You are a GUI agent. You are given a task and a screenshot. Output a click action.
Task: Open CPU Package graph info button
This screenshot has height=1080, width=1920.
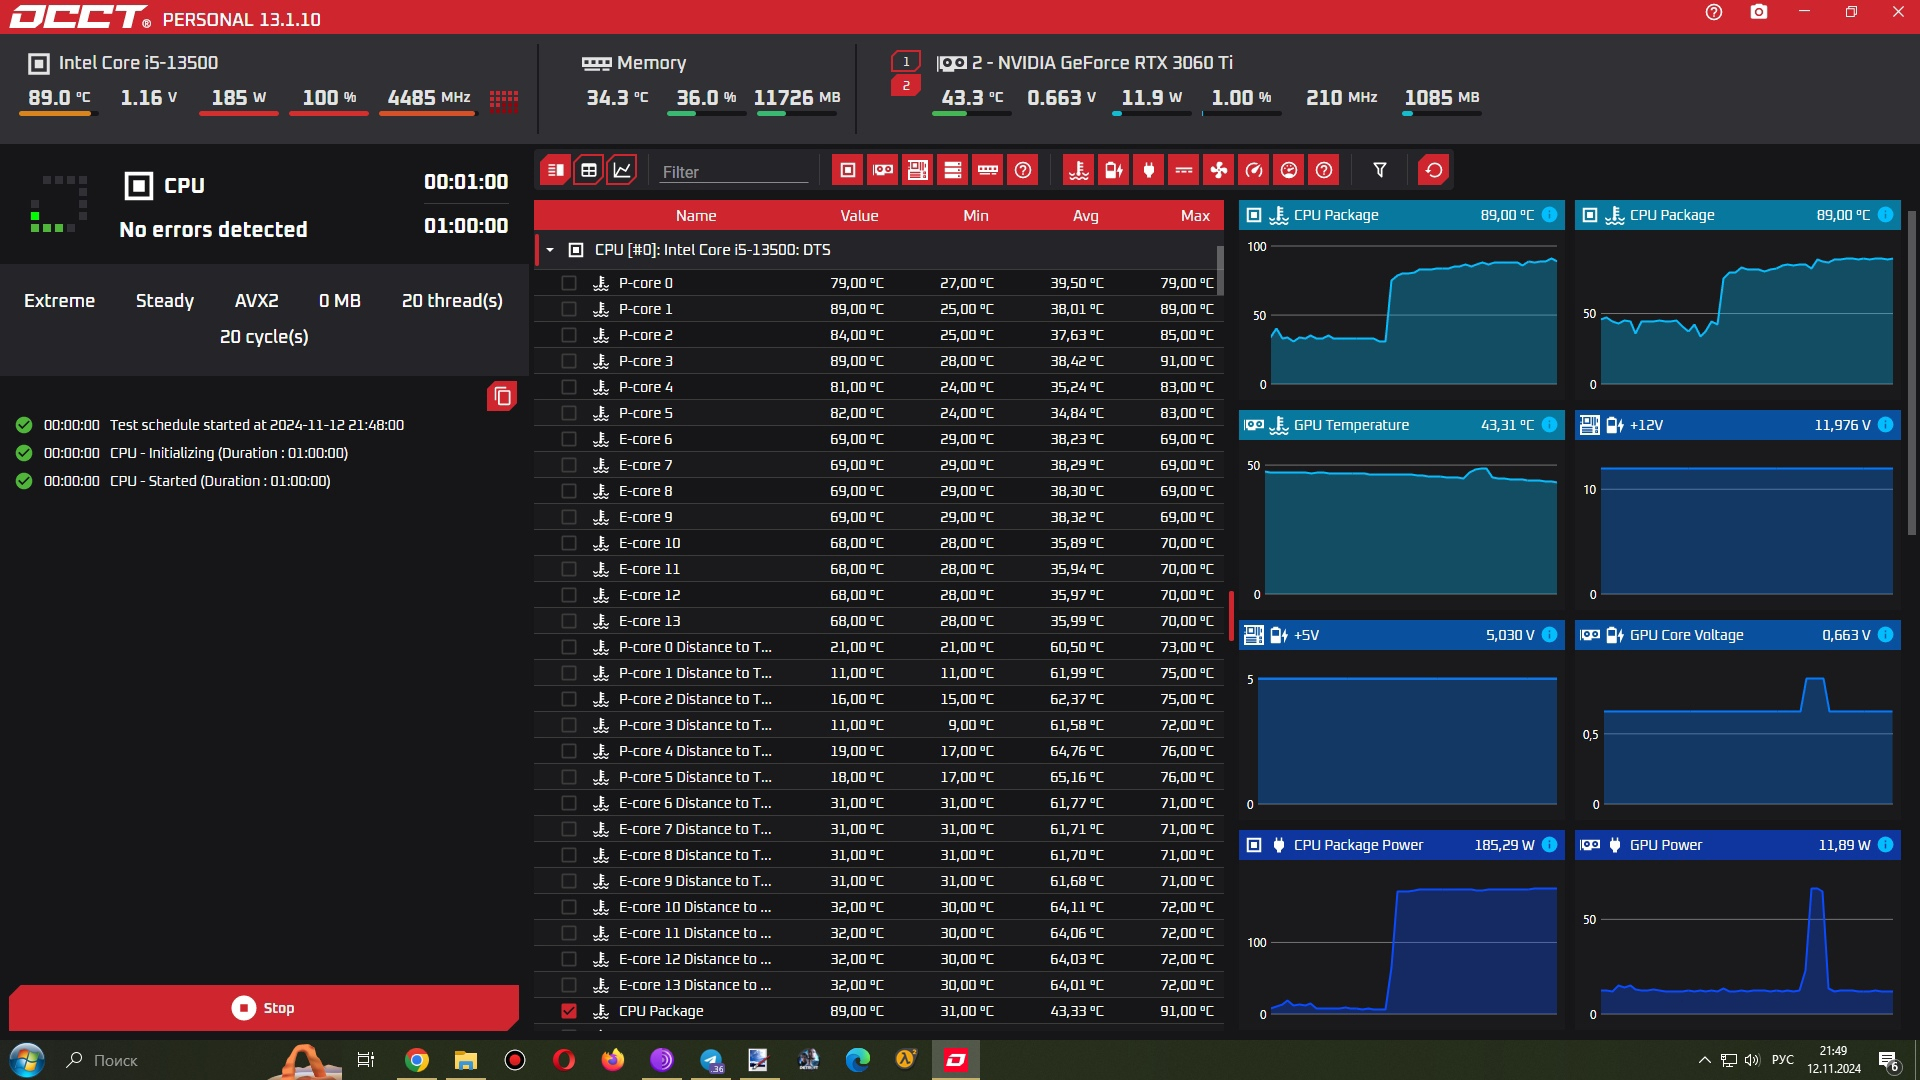coord(1549,215)
